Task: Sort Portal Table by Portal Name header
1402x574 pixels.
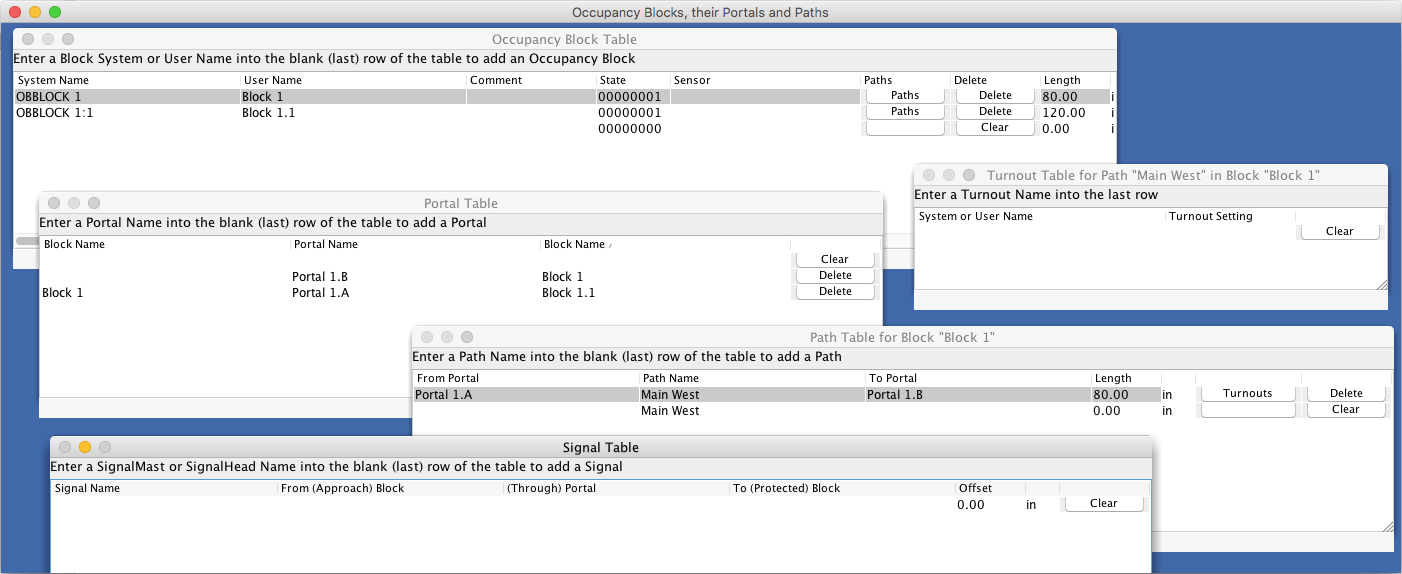Action: [x=414, y=244]
